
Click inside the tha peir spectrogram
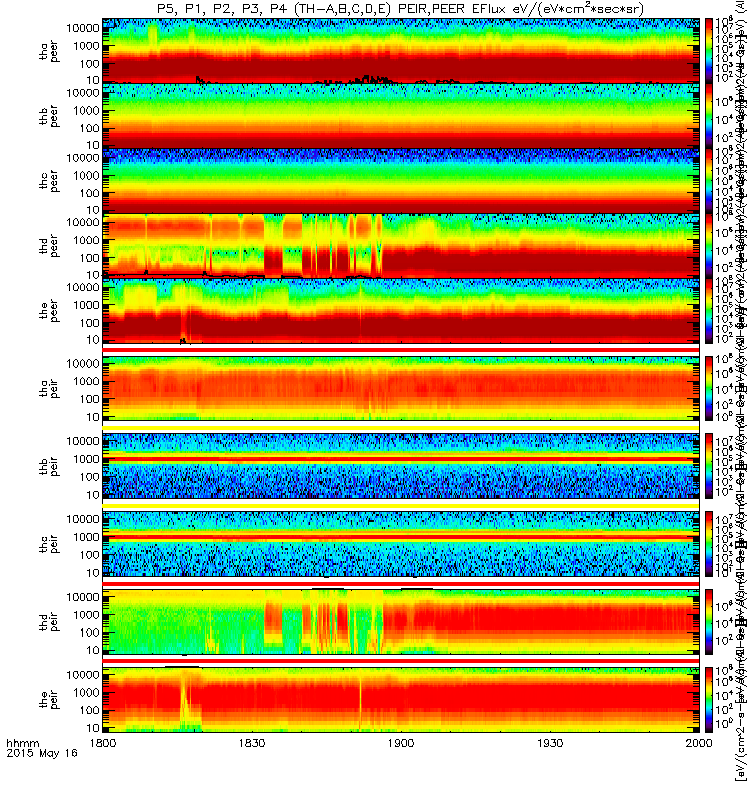(x=401, y=388)
